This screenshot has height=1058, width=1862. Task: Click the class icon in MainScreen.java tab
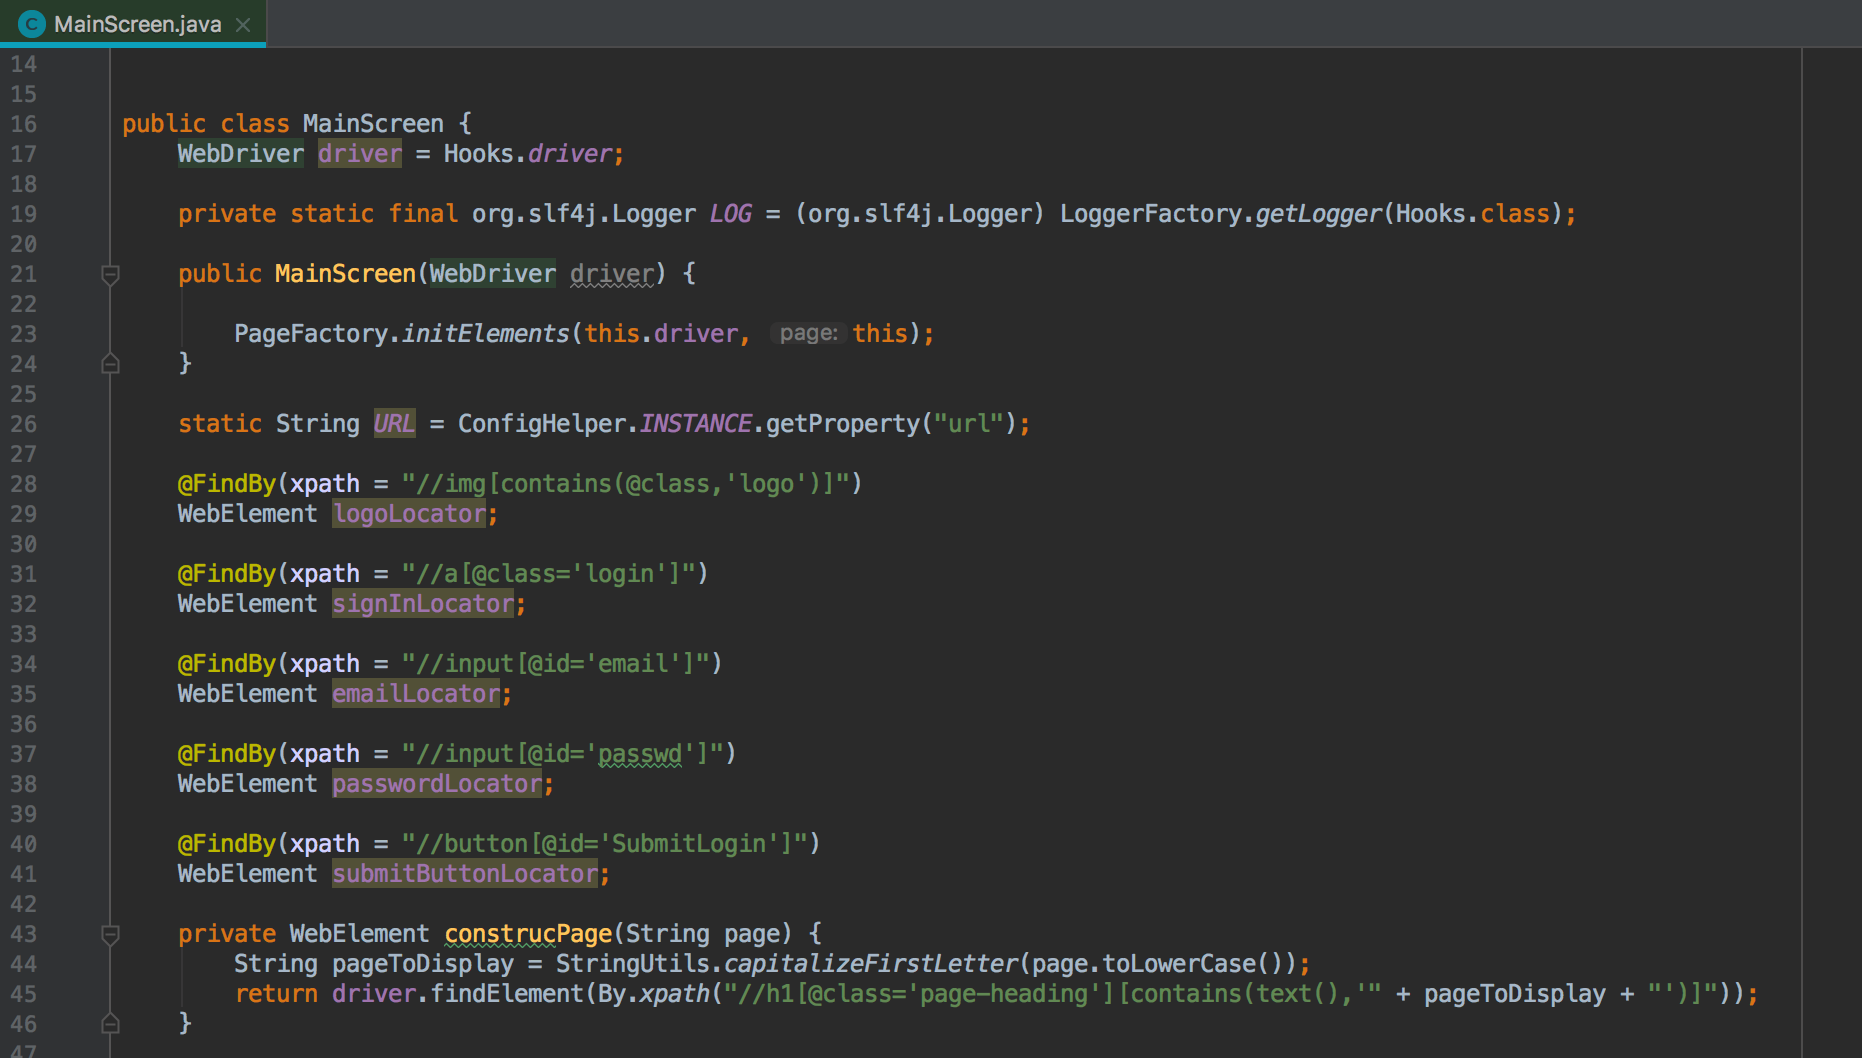[32, 24]
